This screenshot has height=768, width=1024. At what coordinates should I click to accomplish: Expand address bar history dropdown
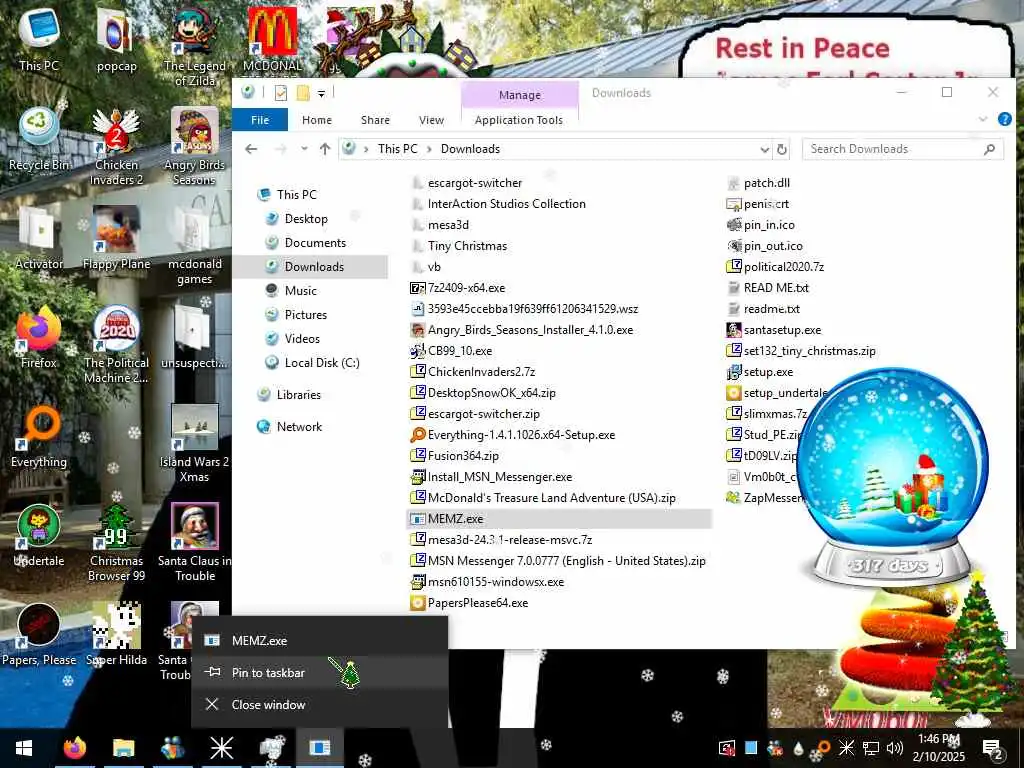pos(765,150)
